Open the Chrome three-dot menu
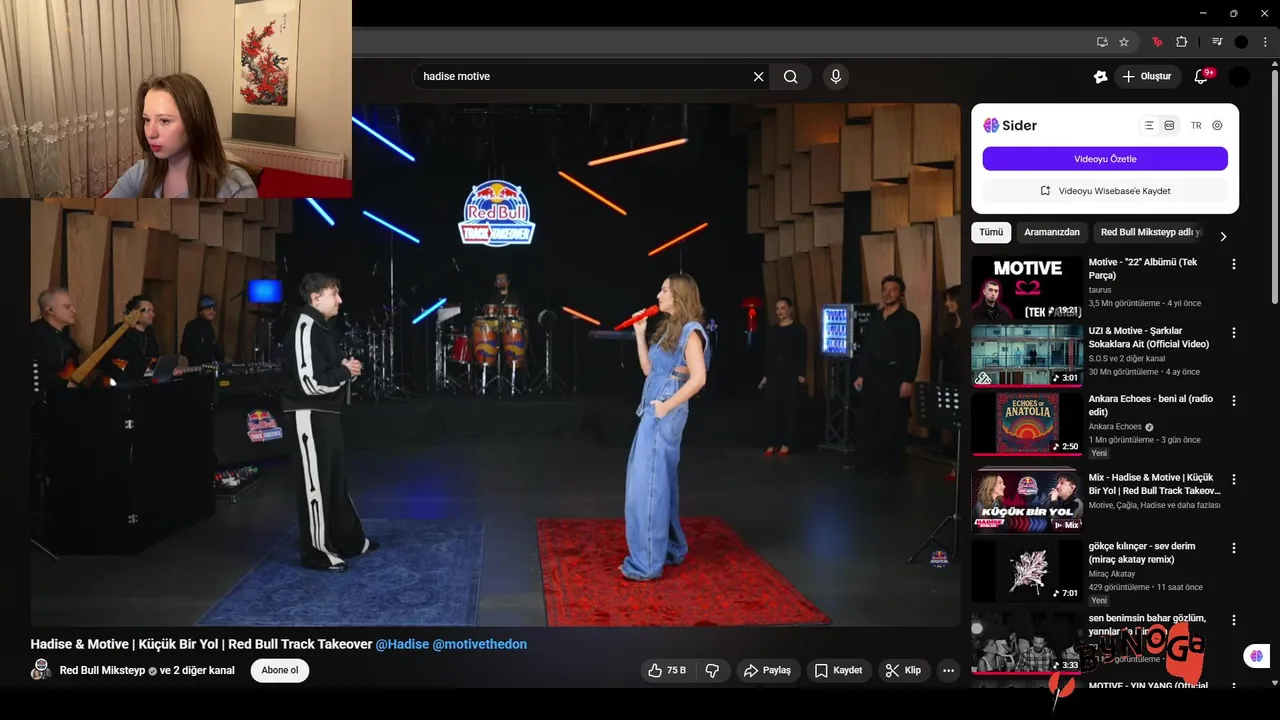 1263,42
